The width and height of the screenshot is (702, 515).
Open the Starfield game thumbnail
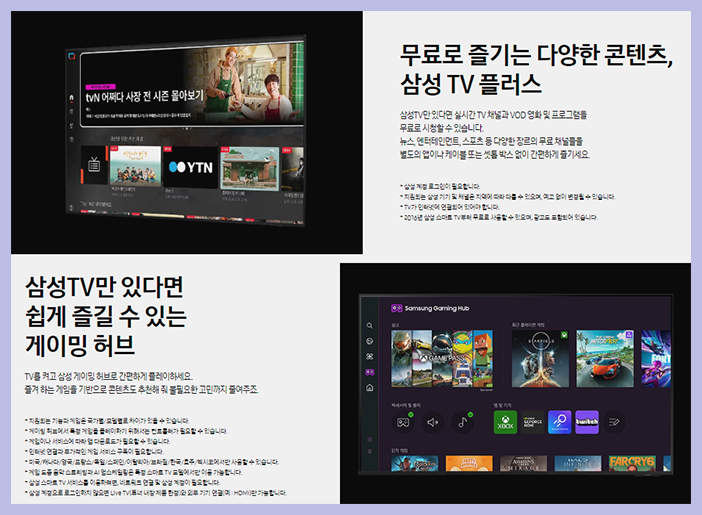pos(540,359)
